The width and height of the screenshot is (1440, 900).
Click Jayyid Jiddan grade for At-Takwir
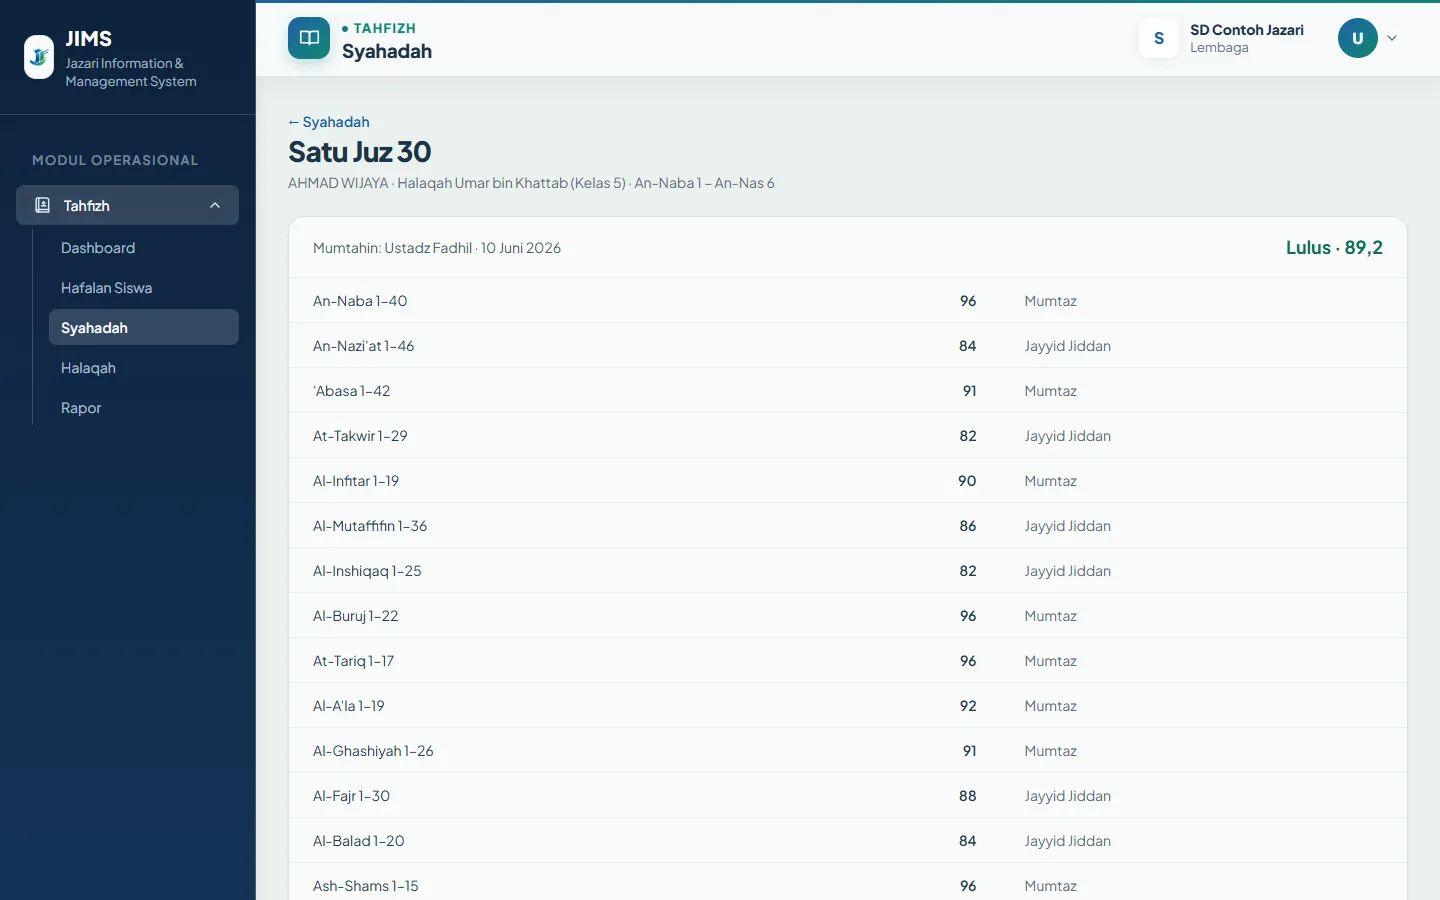(x=1067, y=436)
